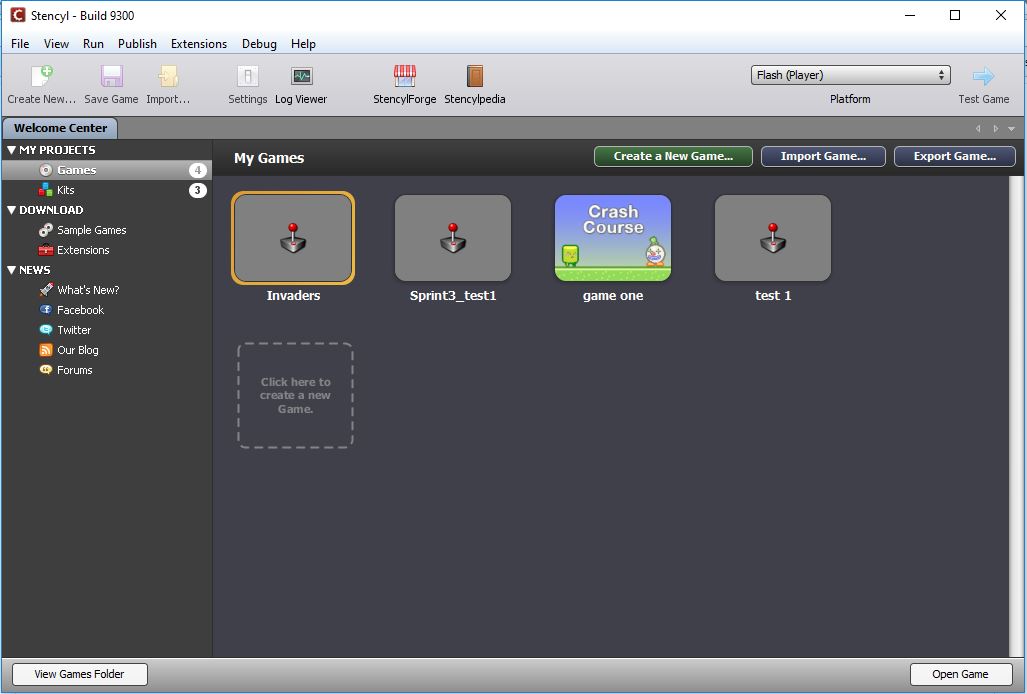The height and width of the screenshot is (694, 1027).
Task: Click the Platform label
Action: click(x=850, y=99)
